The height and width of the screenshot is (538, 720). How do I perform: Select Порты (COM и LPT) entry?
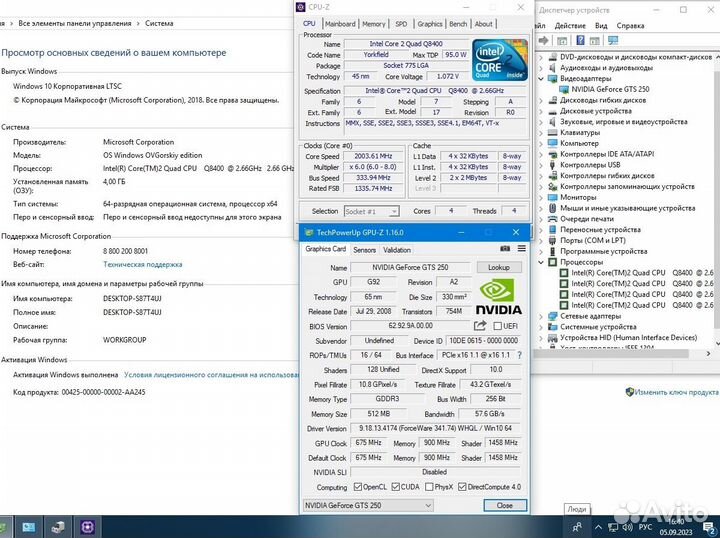coord(593,241)
